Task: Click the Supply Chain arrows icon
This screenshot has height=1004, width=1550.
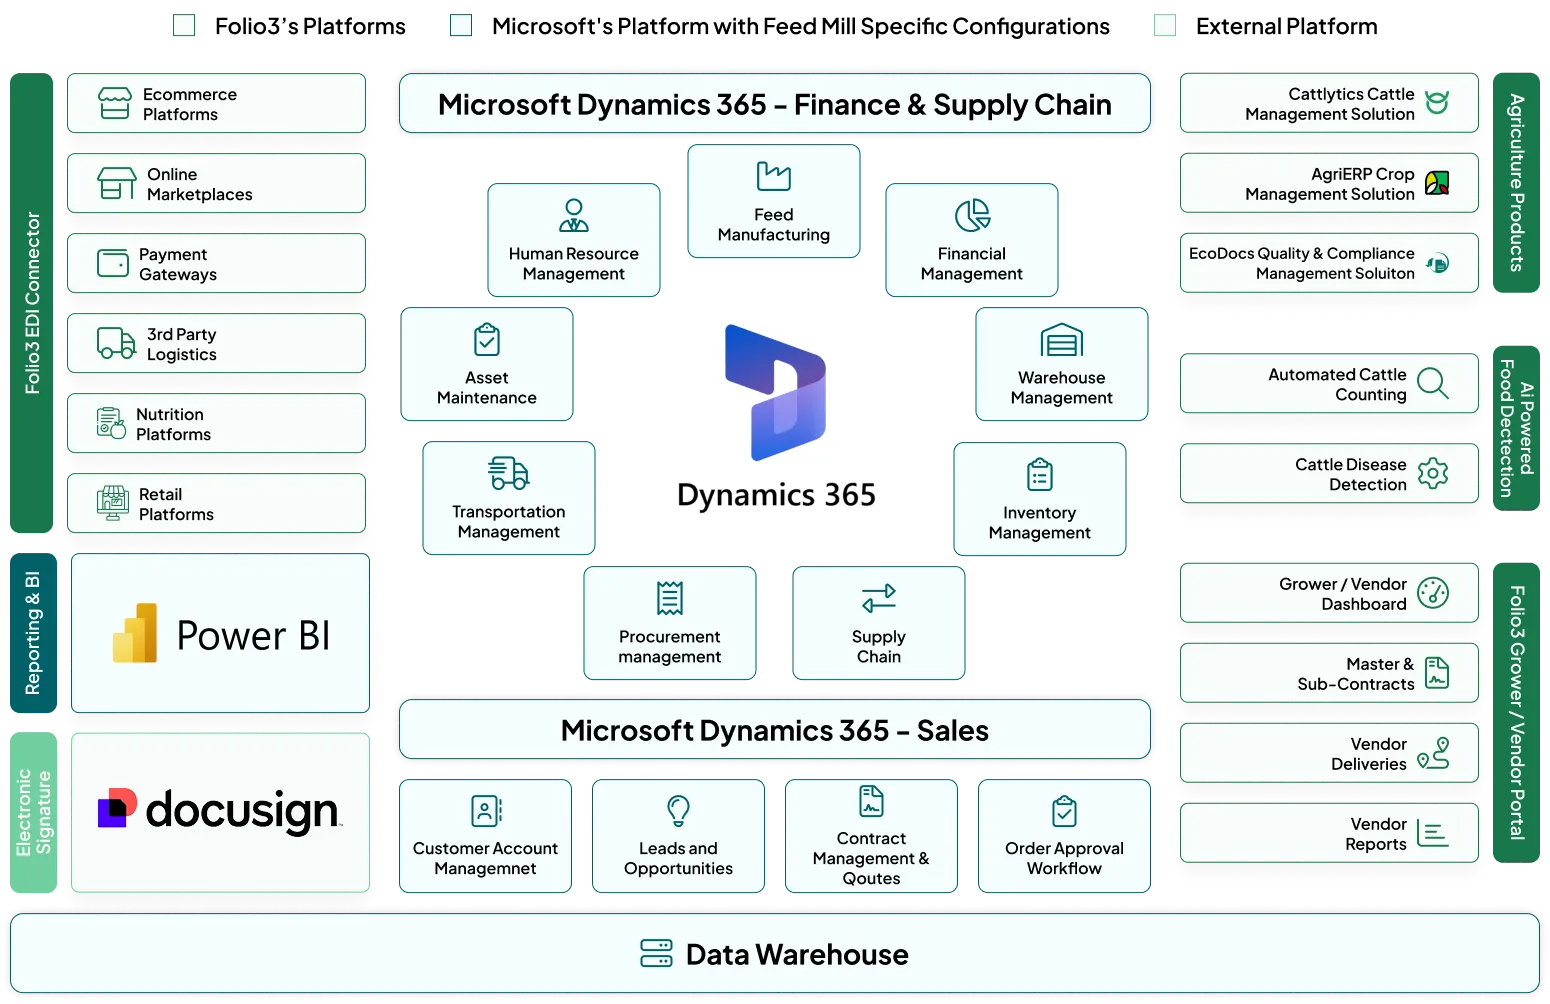Action: tap(878, 598)
